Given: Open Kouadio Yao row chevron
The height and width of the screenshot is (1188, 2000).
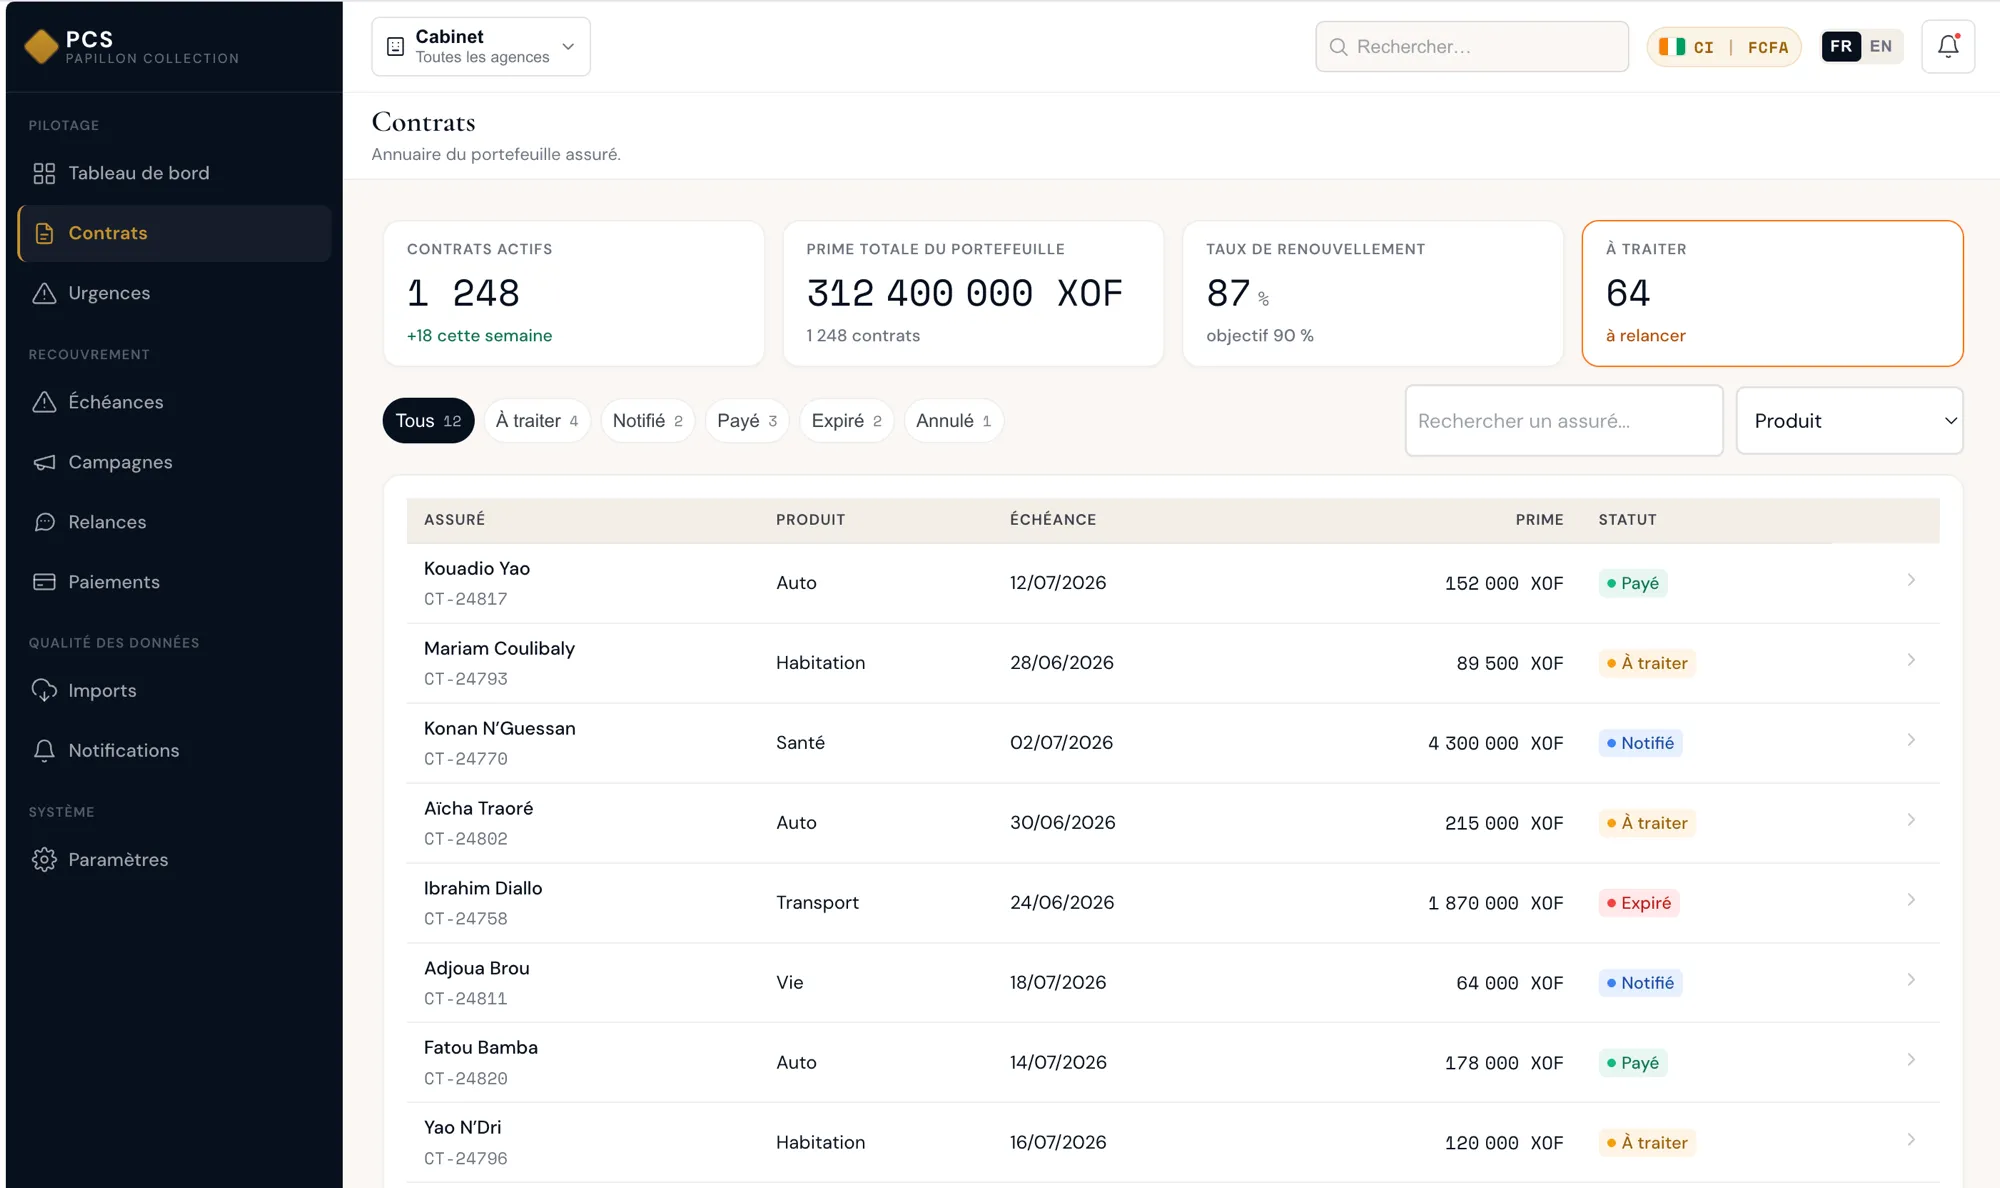Looking at the screenshot, I should click(x=1911, y=580).
